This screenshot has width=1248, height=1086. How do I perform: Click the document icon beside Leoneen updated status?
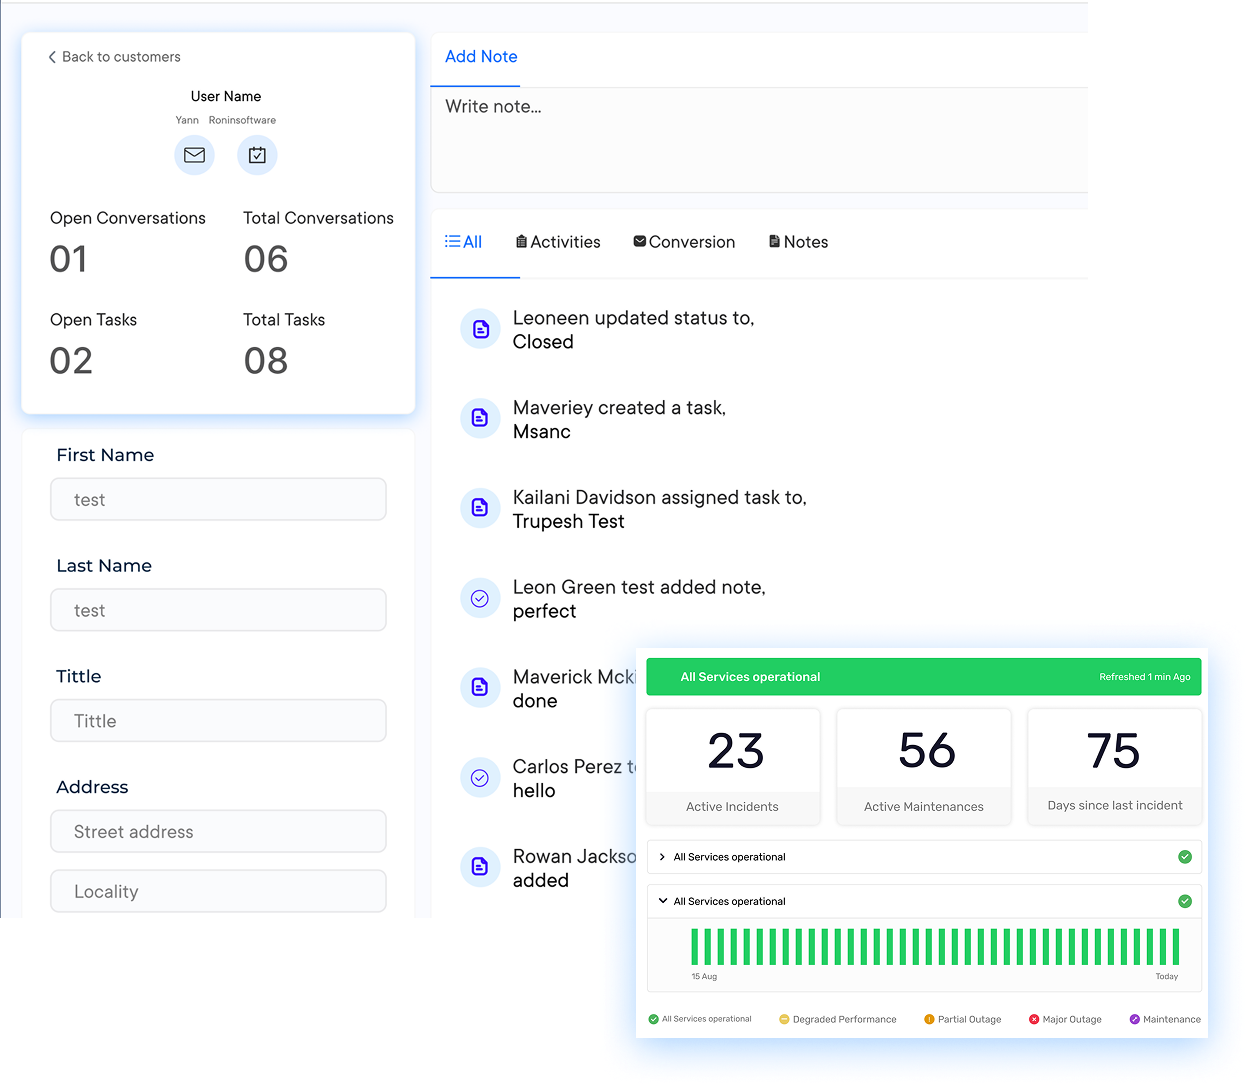pyautogui.click(x=480, y=329)
